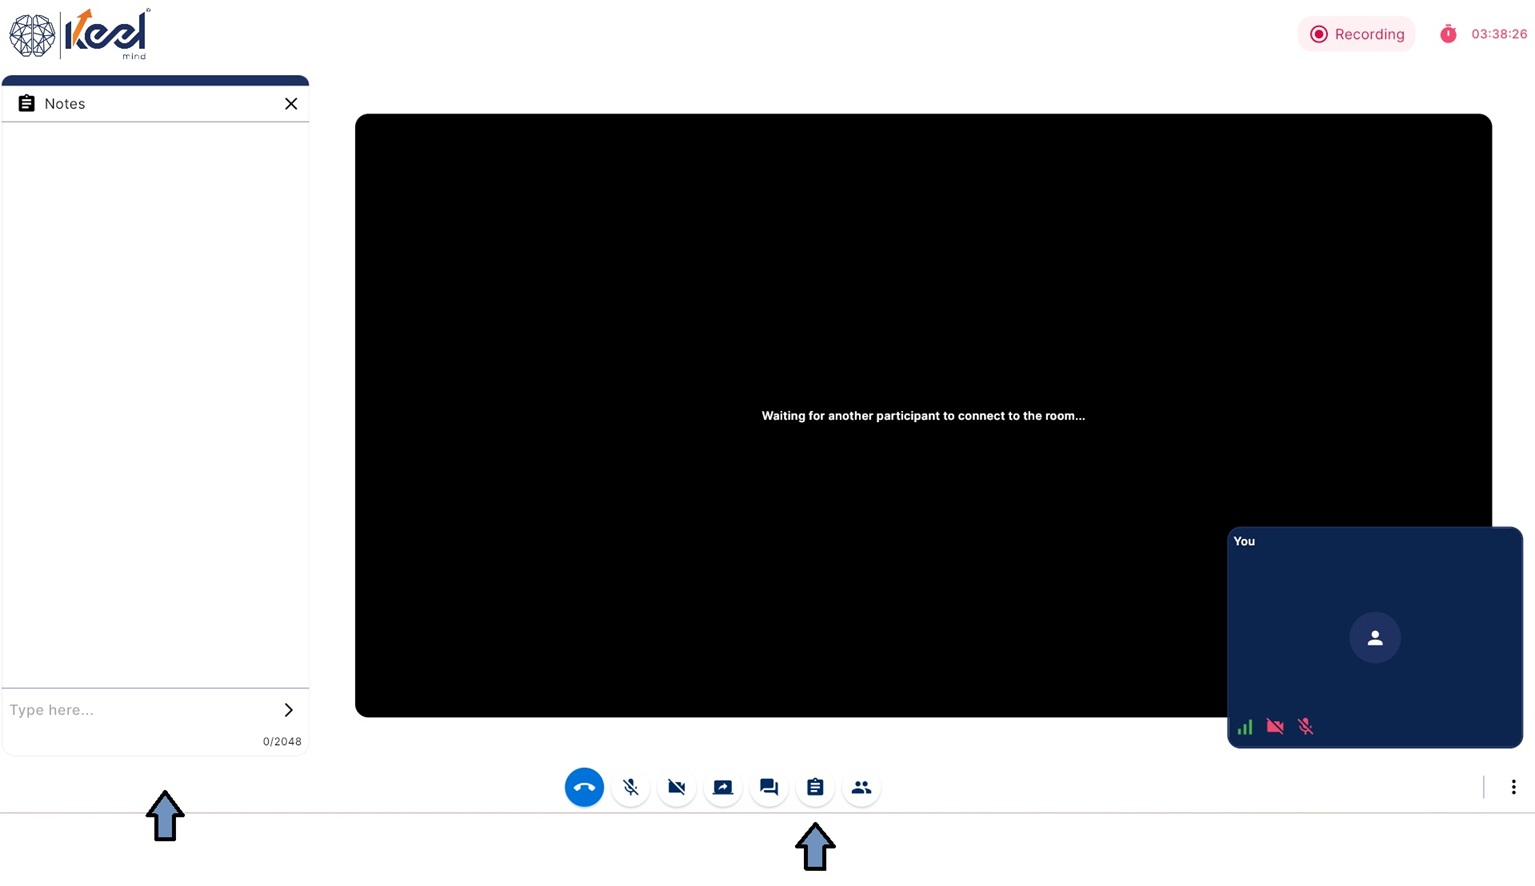This screenshot has height=886, width=1535.
Task: End the call with the blue hang-up button
Action: click(584, 787)
